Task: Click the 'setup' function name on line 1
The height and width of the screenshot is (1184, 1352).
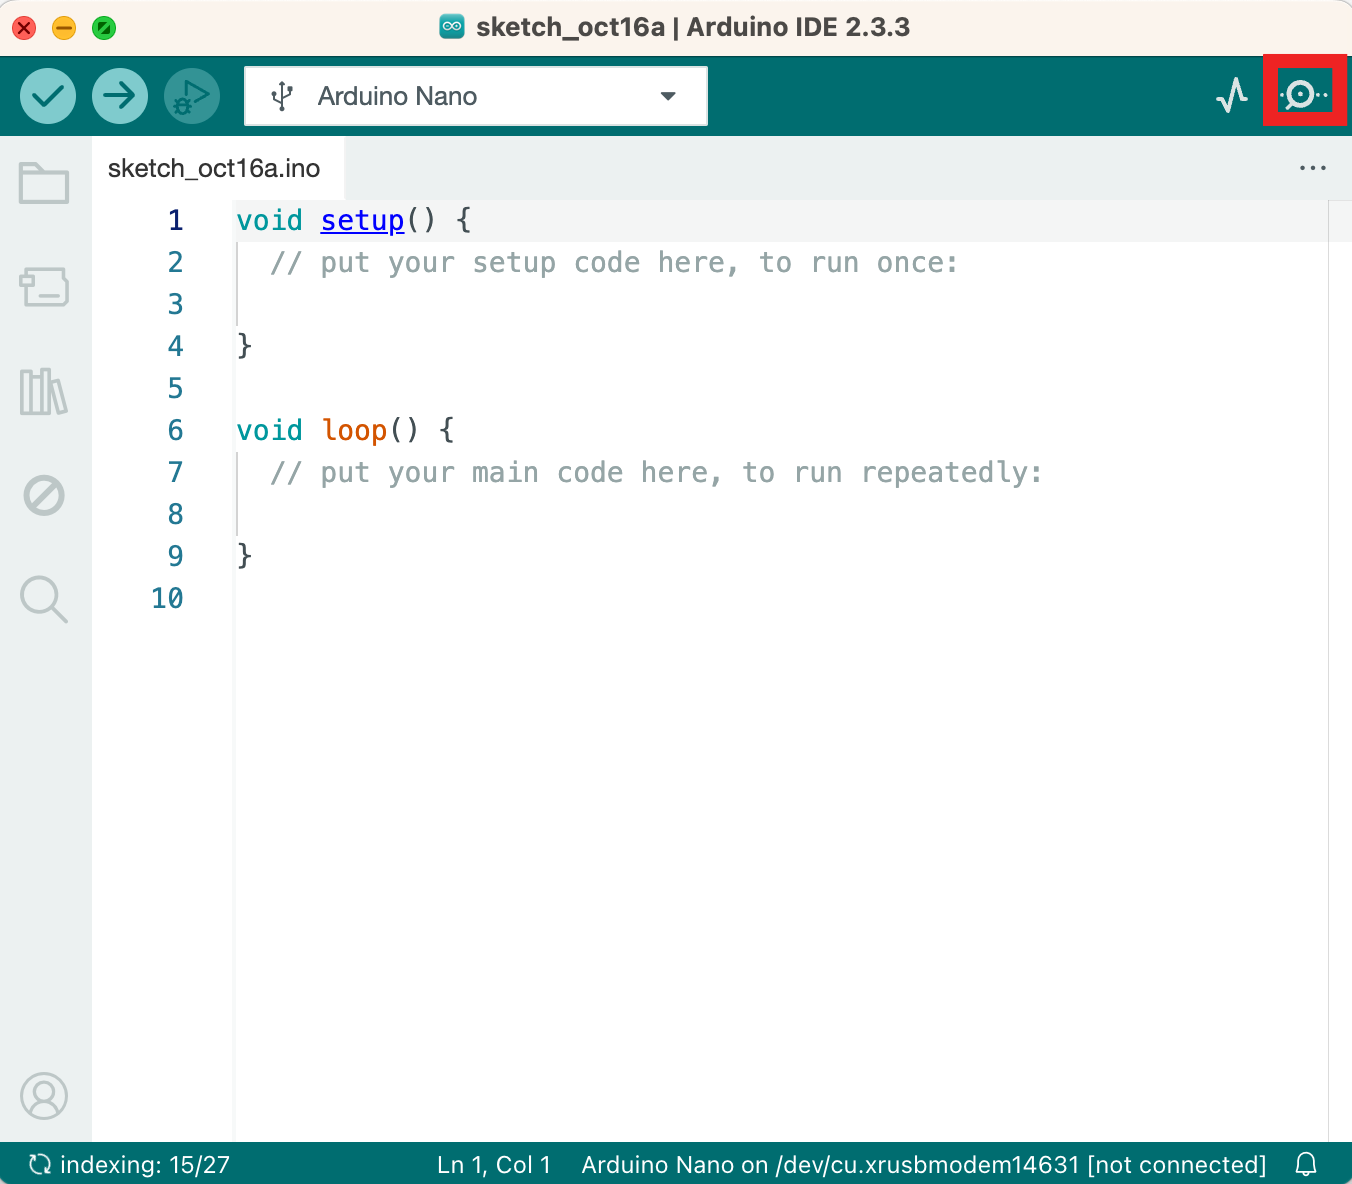Action: 362,220
